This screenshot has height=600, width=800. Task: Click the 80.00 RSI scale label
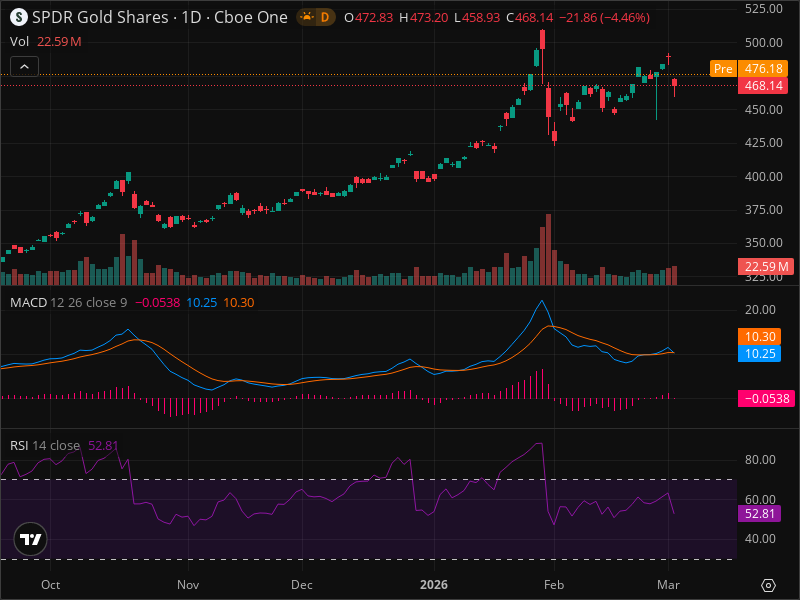tap(760, 460)
